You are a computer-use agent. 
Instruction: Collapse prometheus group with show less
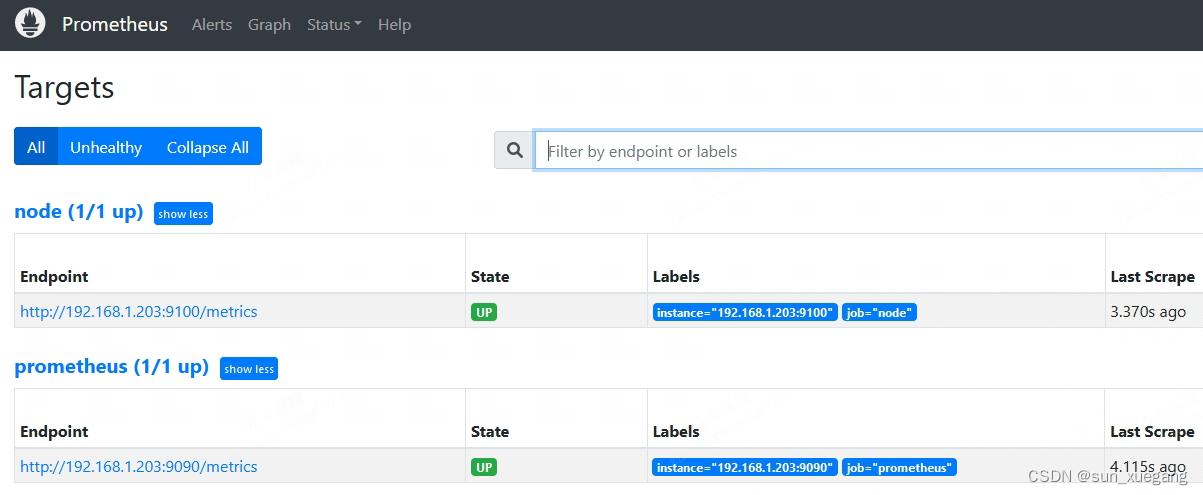point(249,368)
